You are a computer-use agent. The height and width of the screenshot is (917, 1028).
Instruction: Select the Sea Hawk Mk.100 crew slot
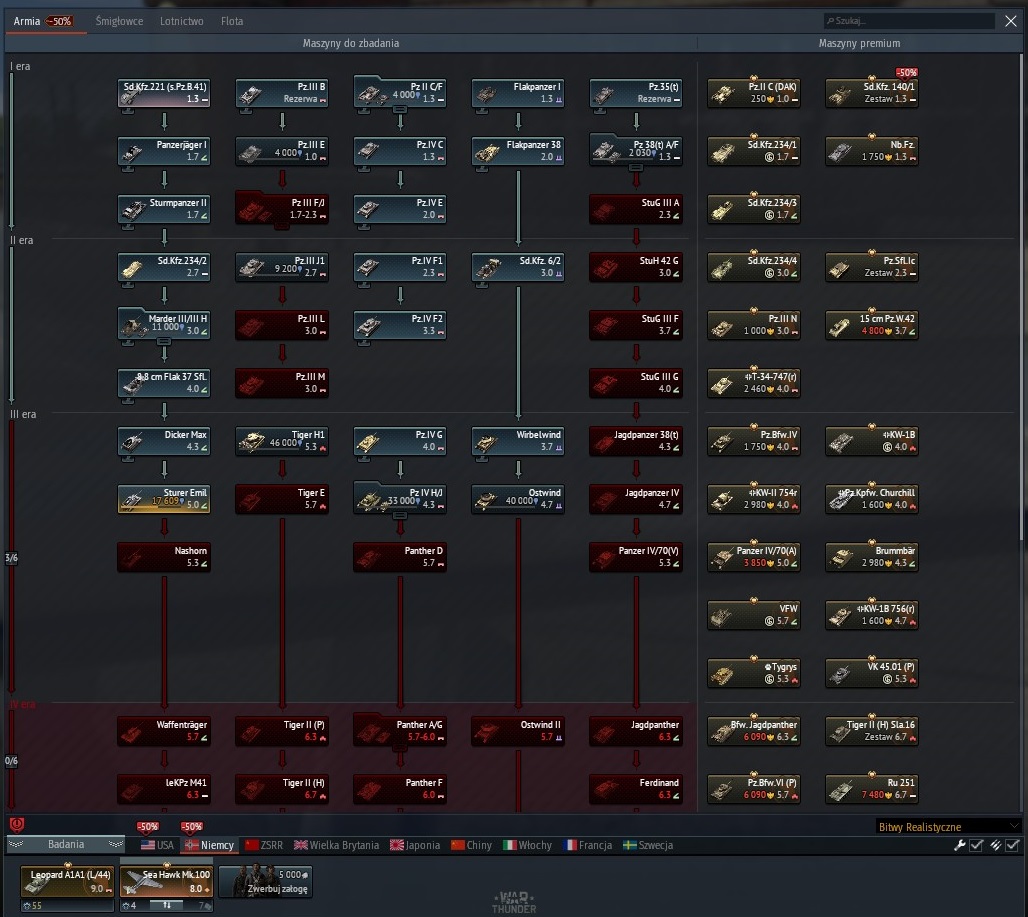(167, 882)
